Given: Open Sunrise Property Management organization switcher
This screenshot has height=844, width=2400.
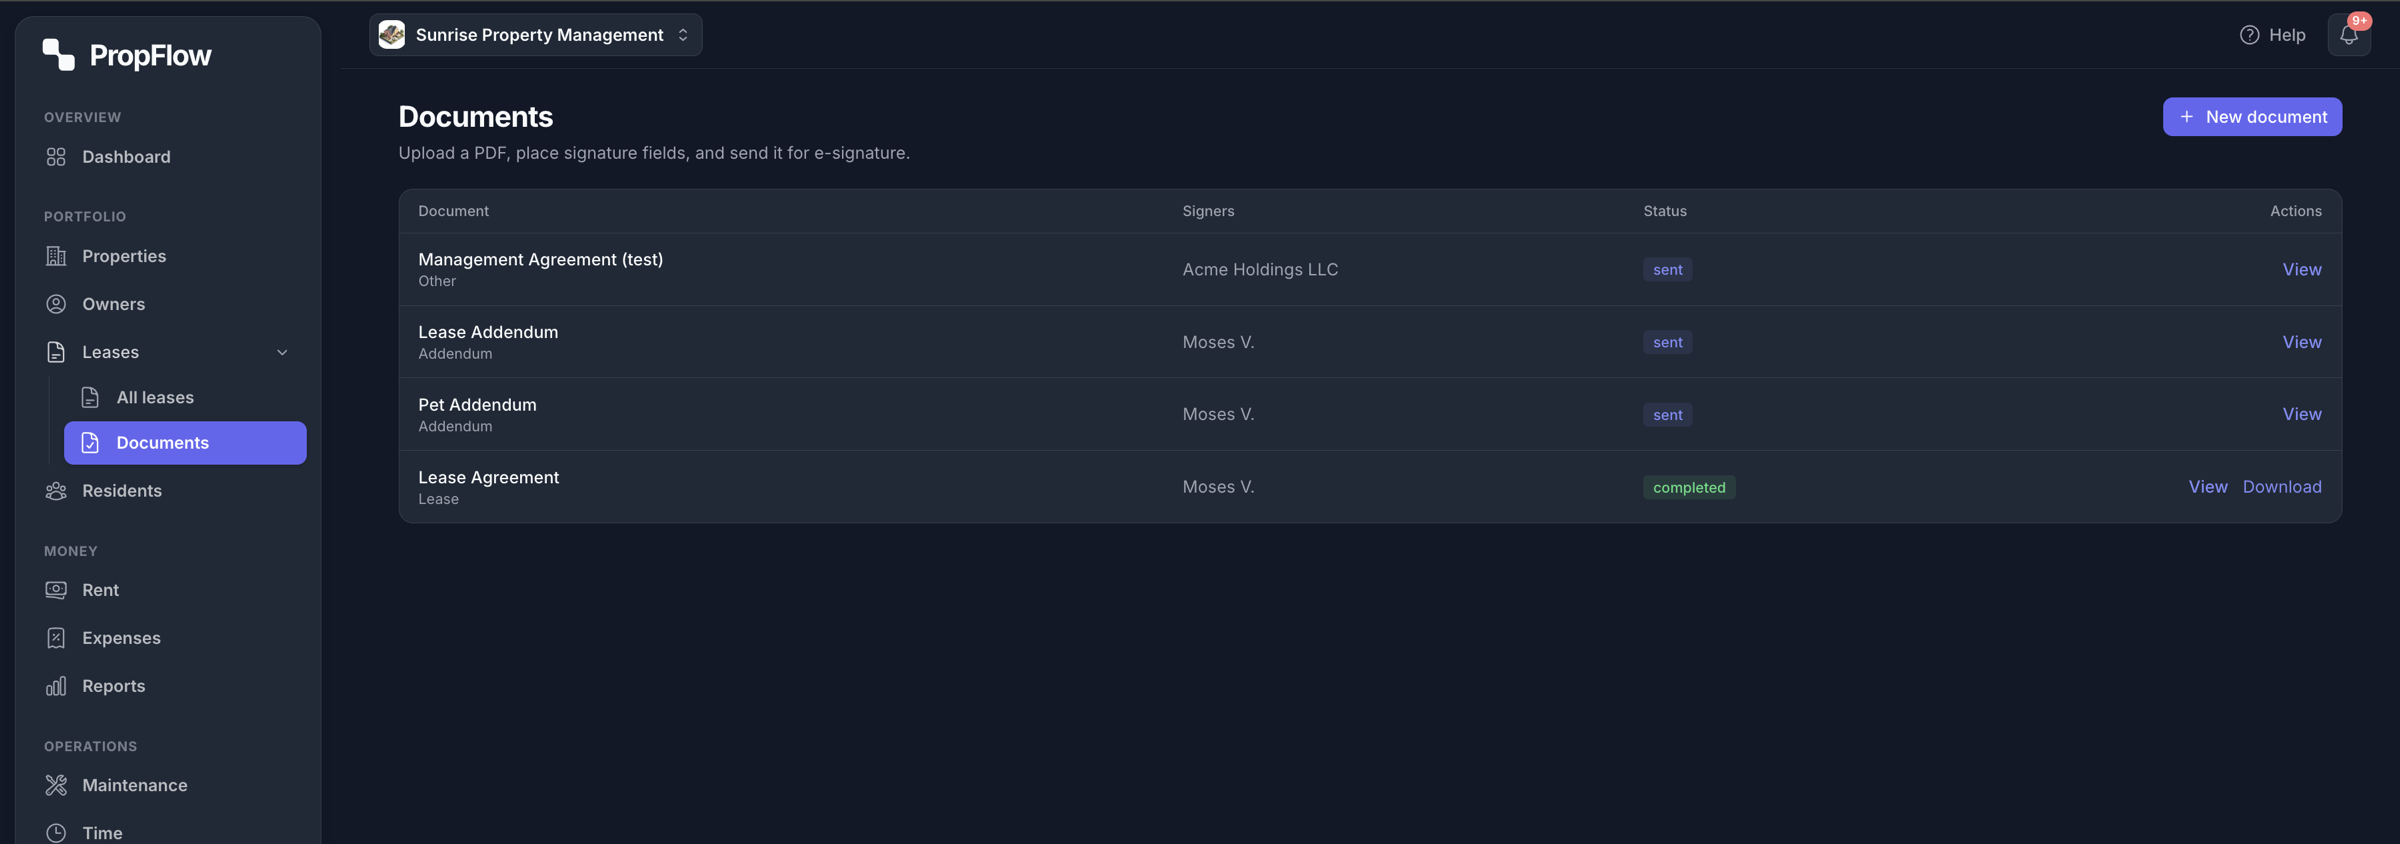Looking at the screenshot, I should click(535, 35).
